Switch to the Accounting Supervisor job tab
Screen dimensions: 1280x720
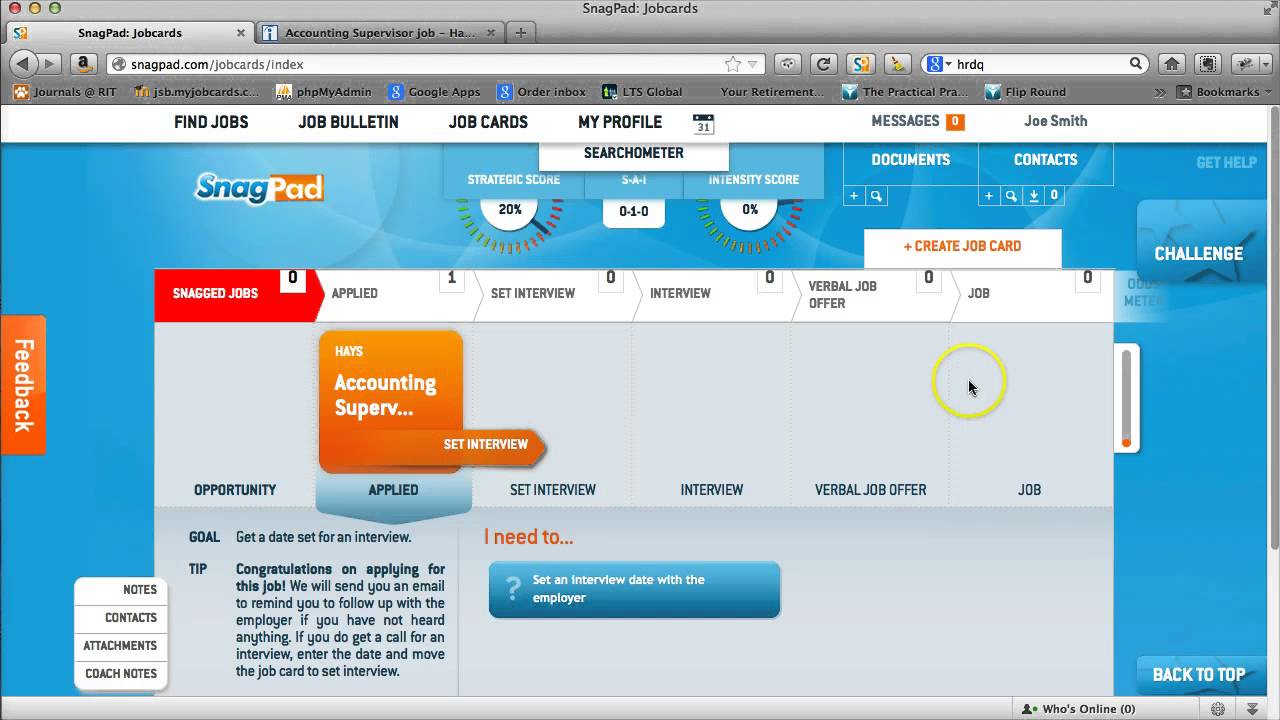coord(379,33)
